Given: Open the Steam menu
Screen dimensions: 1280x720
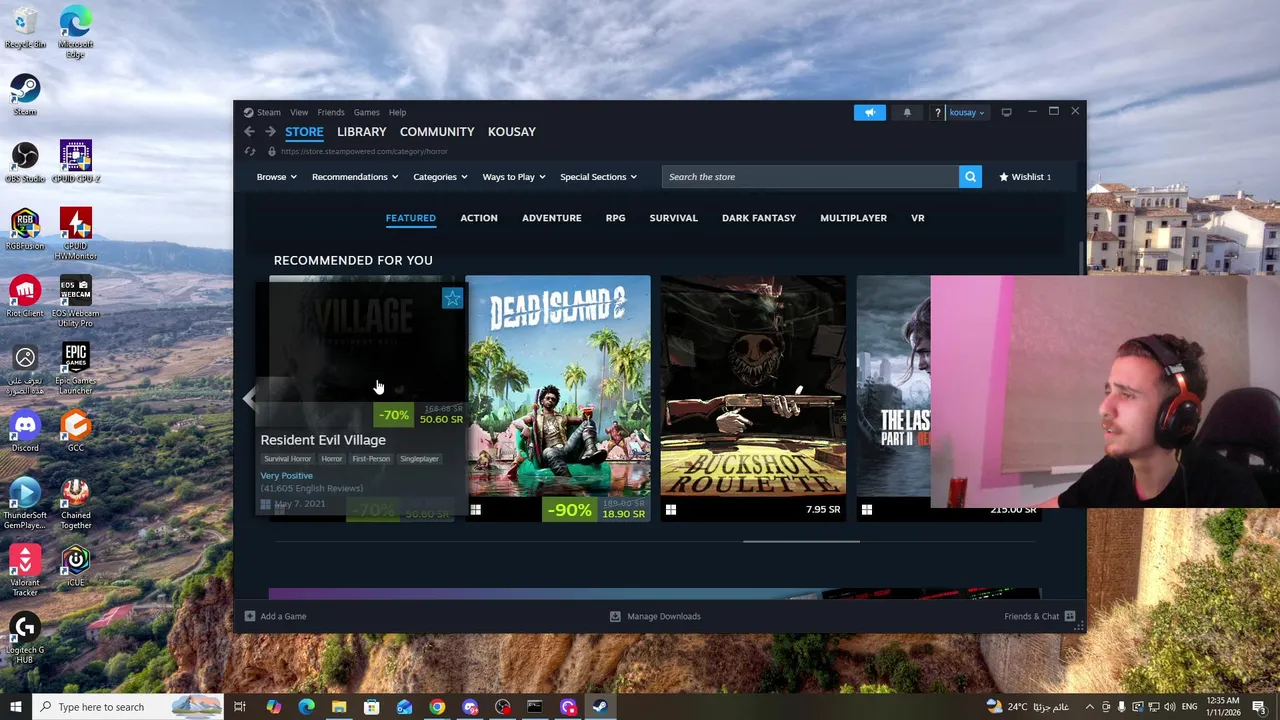Looking at the screenshot, I should pos(269,113).
